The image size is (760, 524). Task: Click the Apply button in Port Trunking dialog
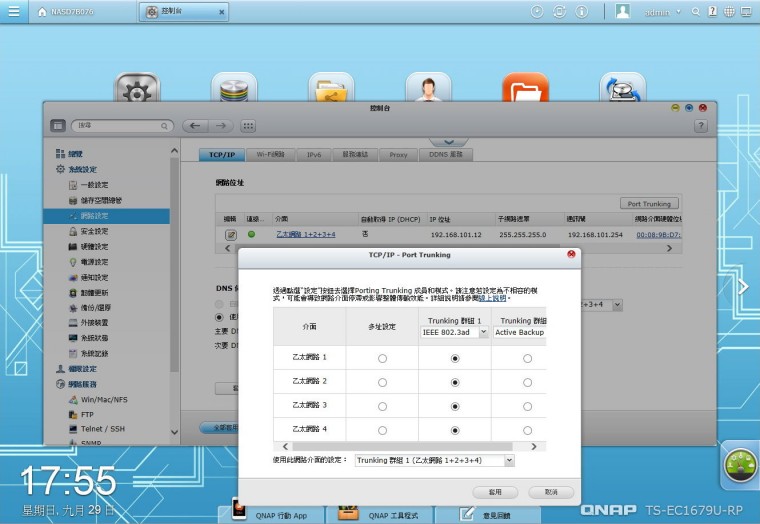click(494, 492)
